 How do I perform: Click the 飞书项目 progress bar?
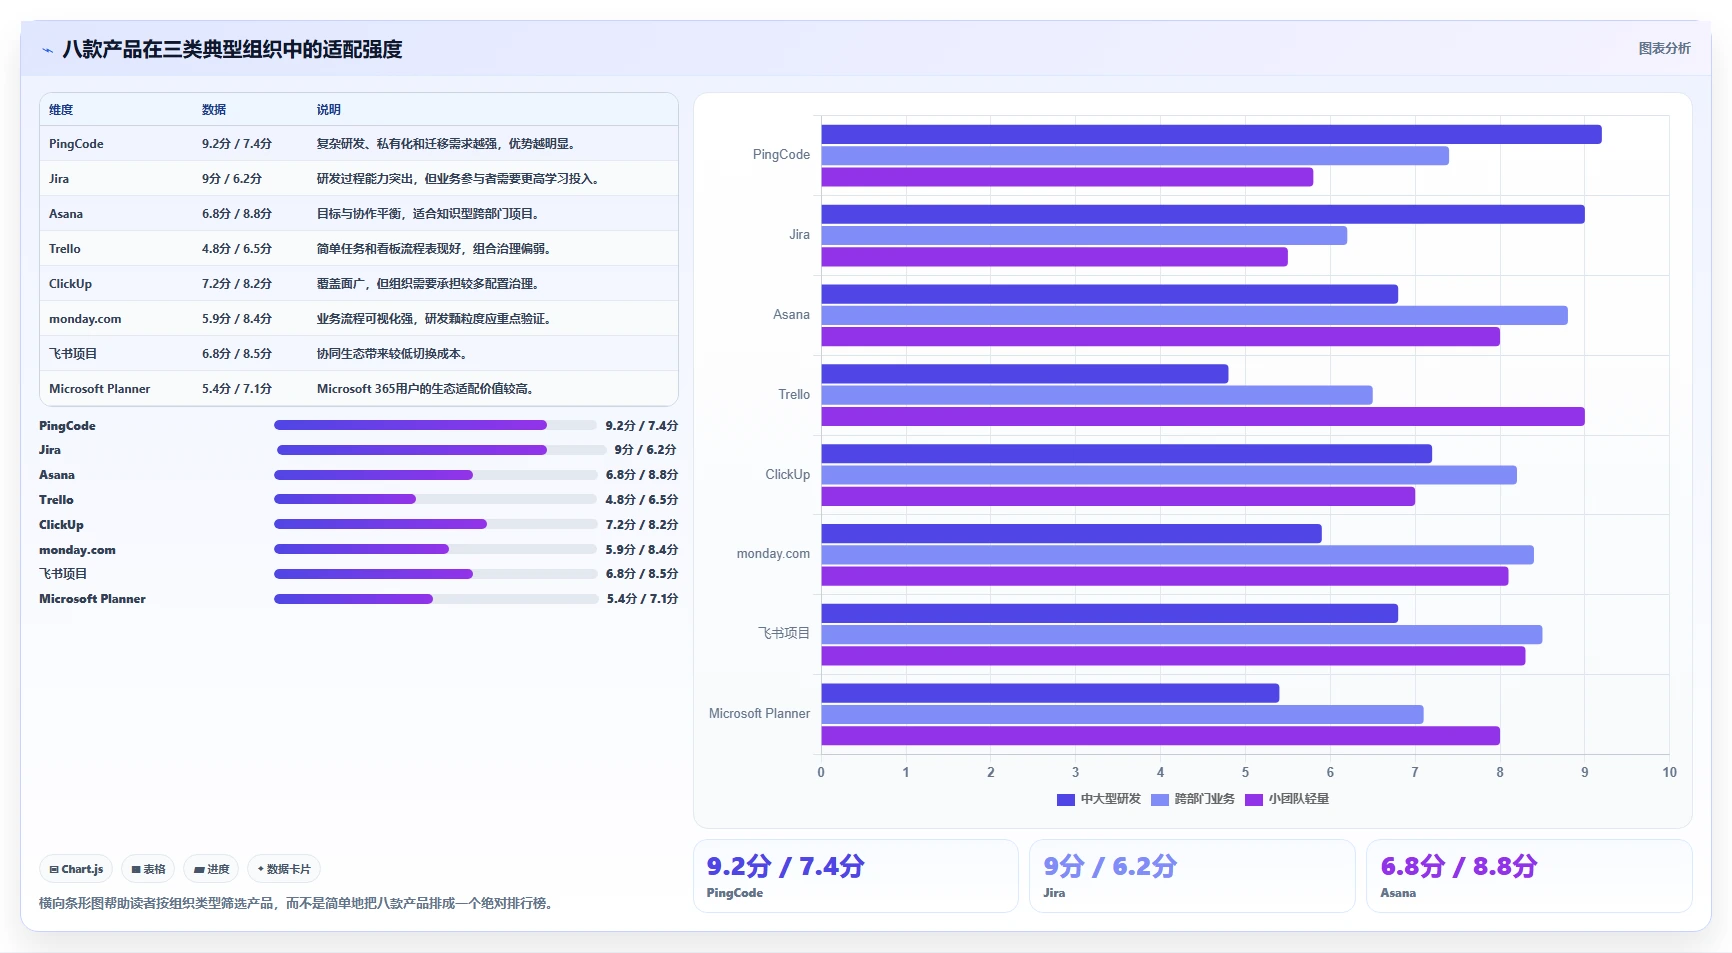[x=435, y=574]
